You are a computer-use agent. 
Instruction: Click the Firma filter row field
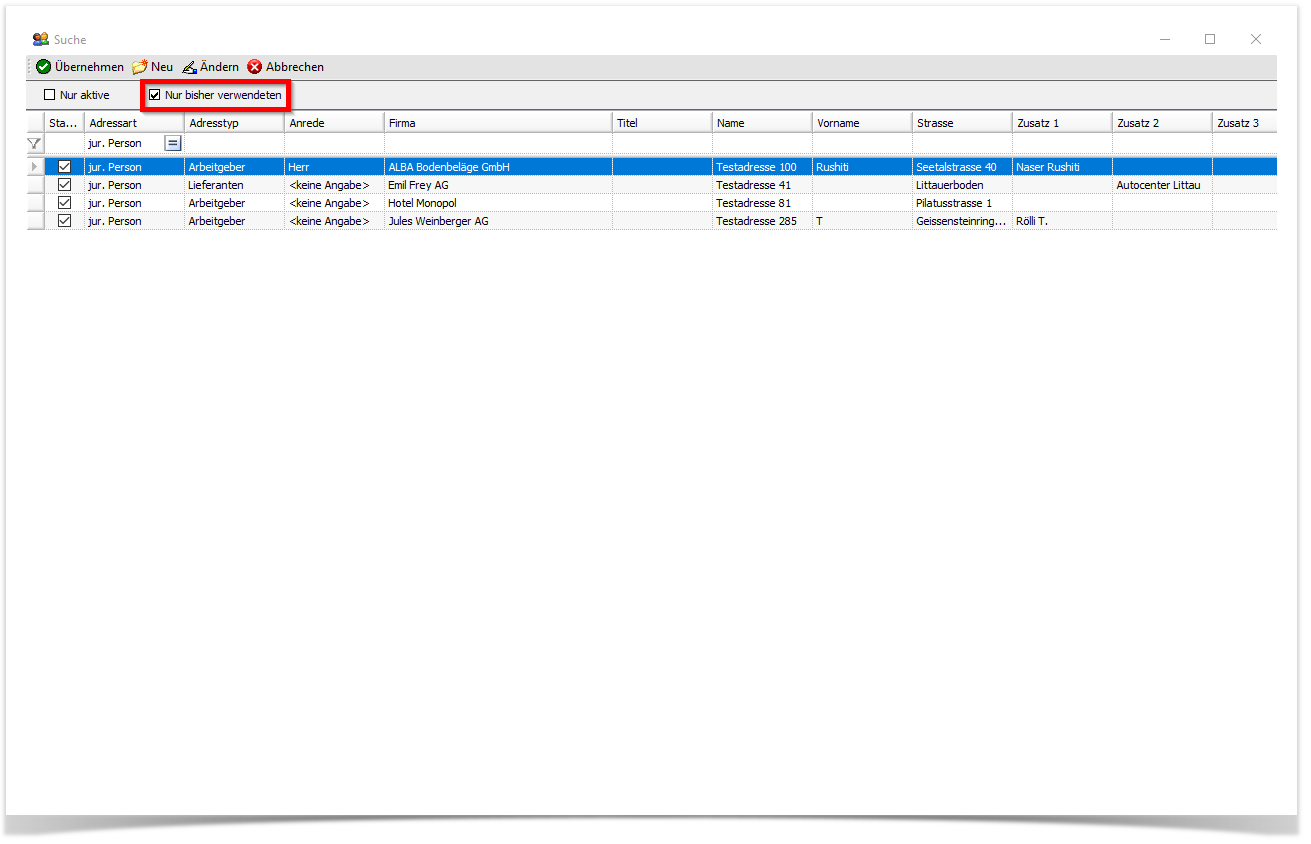coord(499,143)
